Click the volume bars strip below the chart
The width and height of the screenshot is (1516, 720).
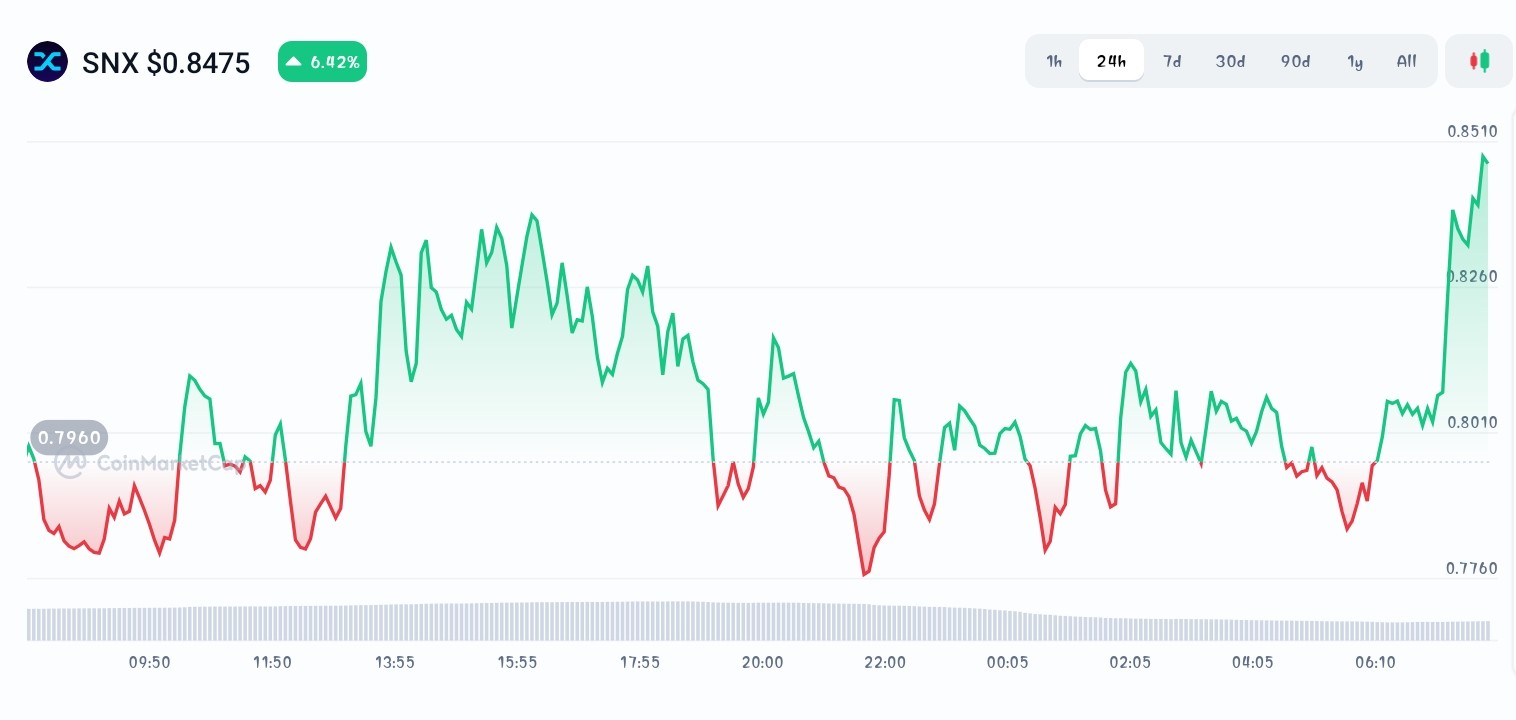tap(758, 621)
